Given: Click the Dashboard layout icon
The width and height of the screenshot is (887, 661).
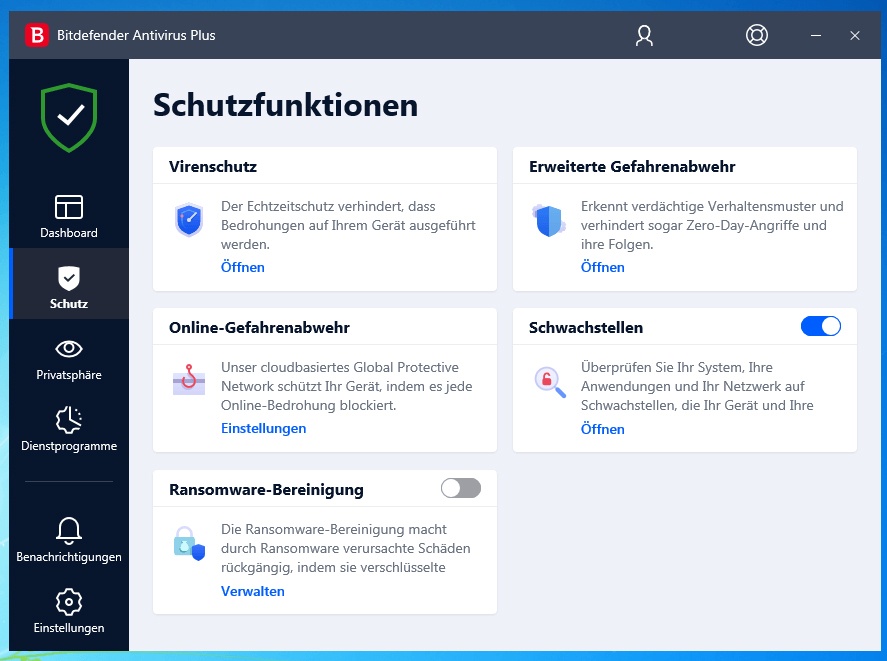Looking at the screenshot, I should pyautogui.click(x=69, y=207).
